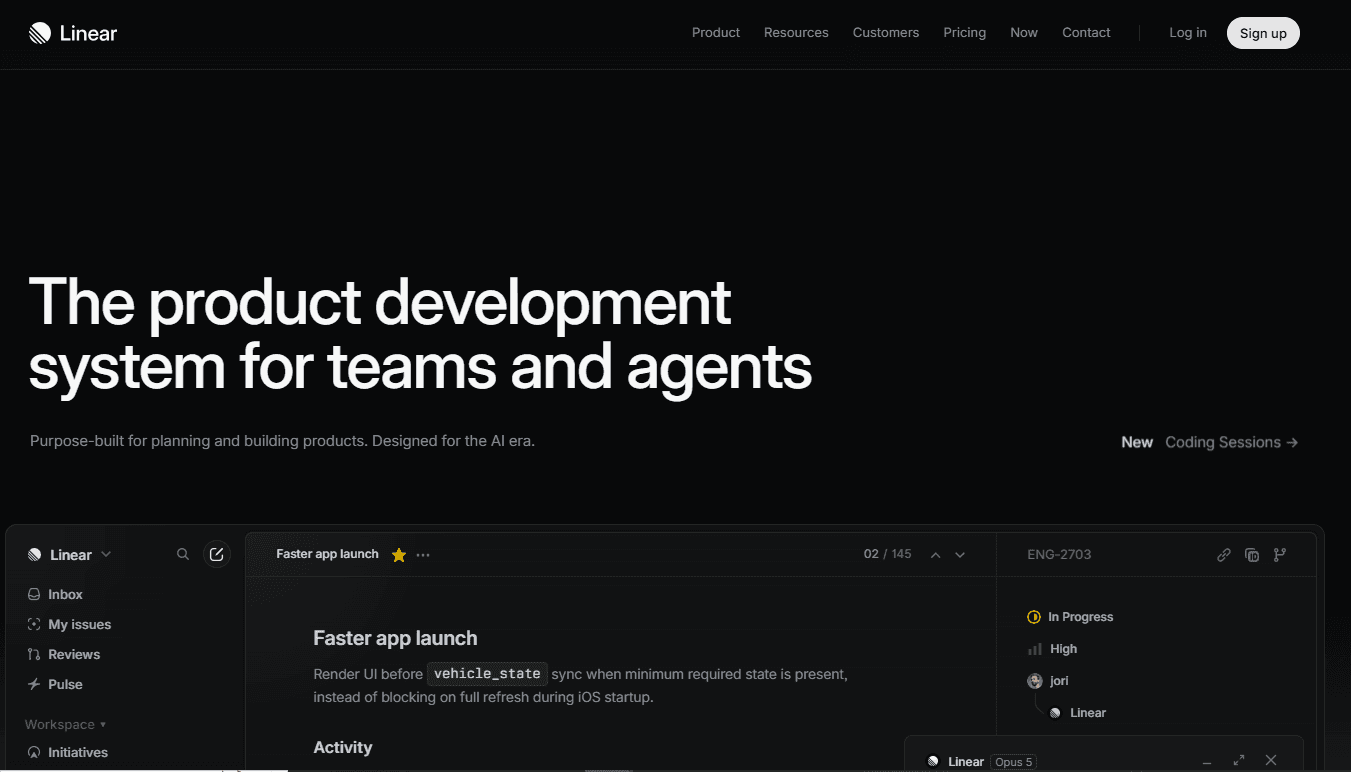Click the High priority bars icon
Image resolution: width=1351 pixels, height=772 pixels.
1035,649
